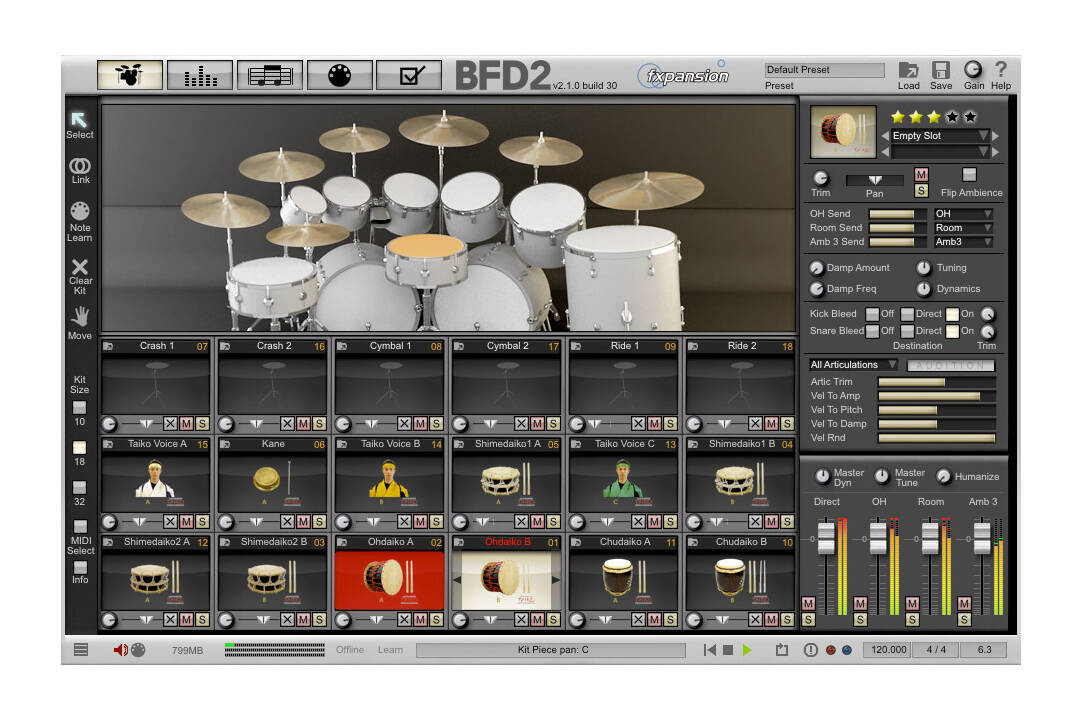Select the Ohdaiko A kit slot
1081x717 pixels.
(390, 580)
